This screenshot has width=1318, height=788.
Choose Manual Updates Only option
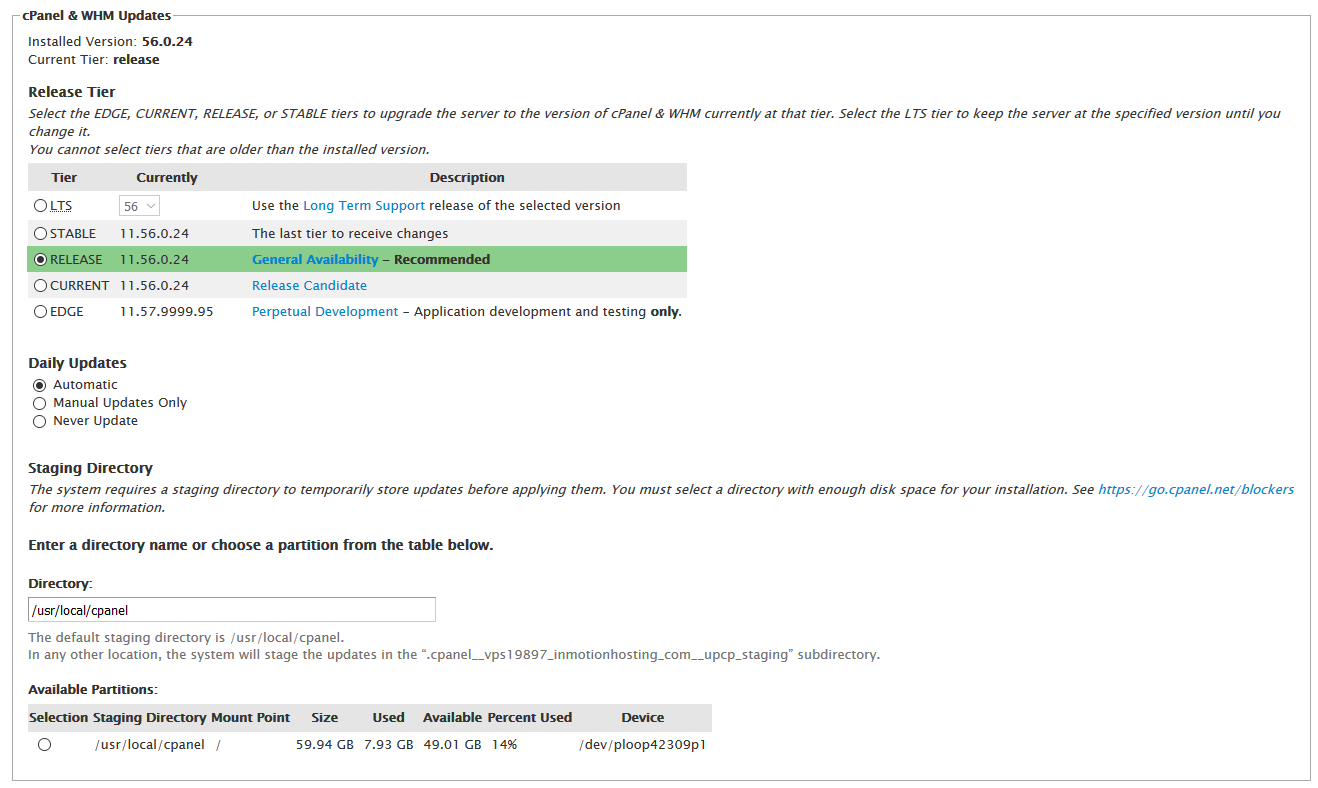coord(39,403)
